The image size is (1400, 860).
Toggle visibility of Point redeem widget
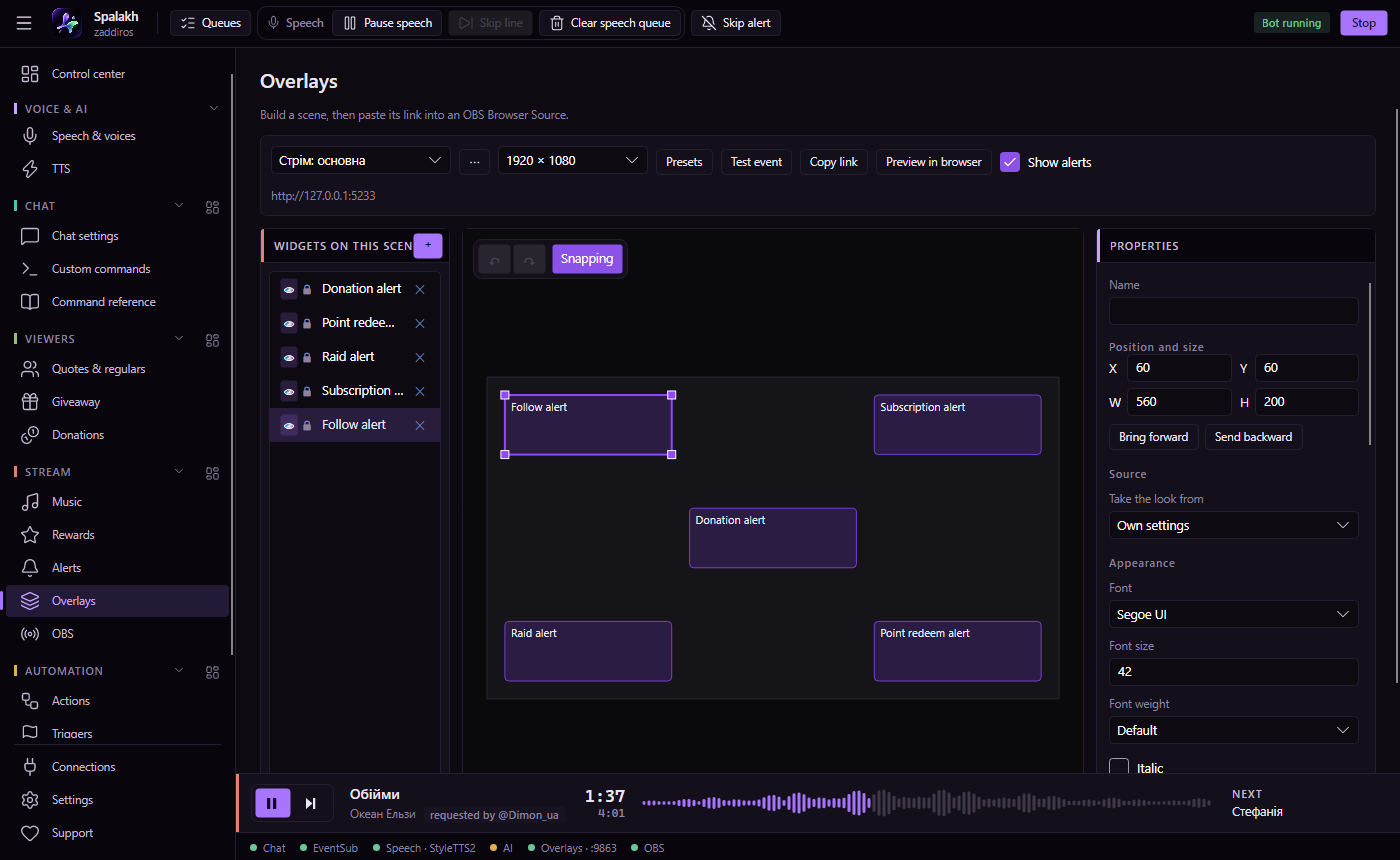pyautogui.click(x=289, y=323)
